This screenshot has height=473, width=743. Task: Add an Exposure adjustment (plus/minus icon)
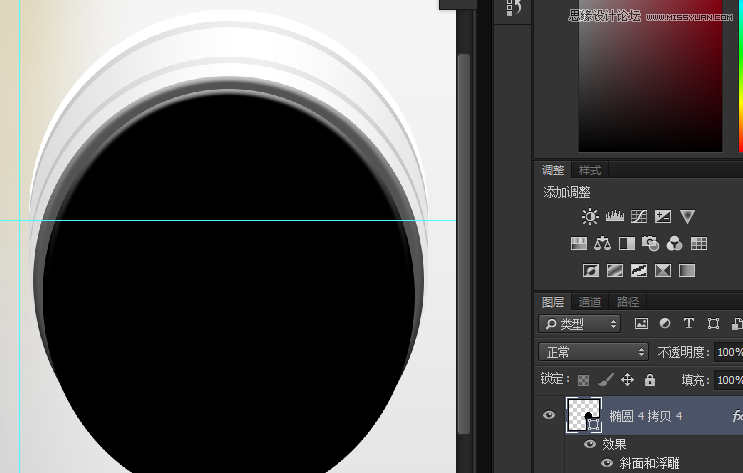pos(663,217)
